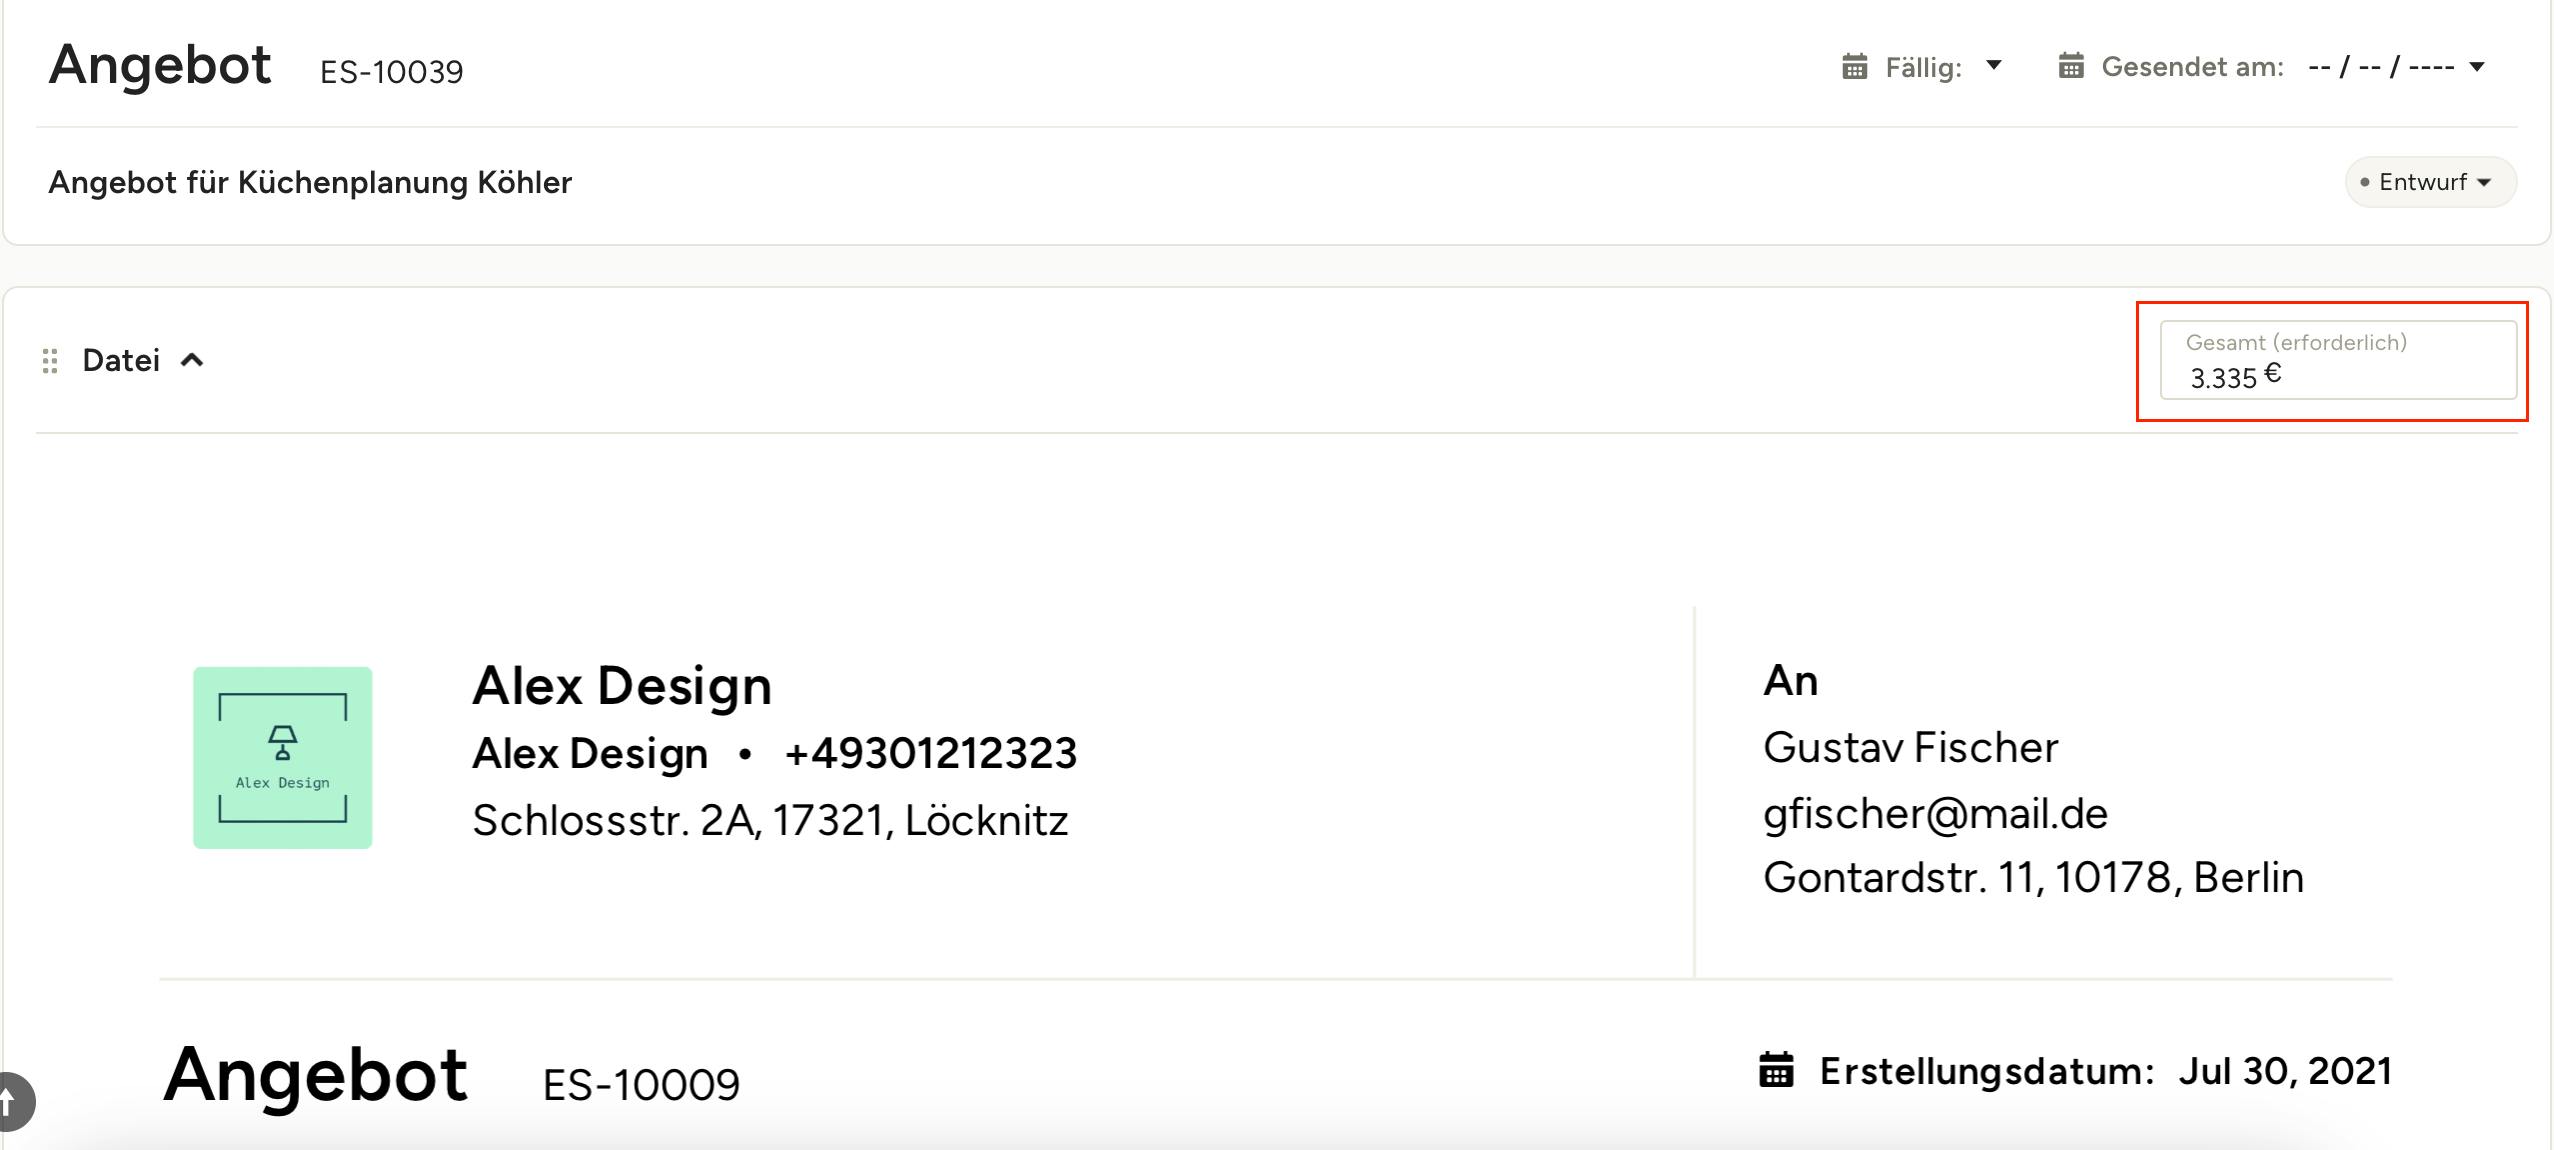Click the creation date Jul 30, 2021
Screen dimensions: 2554x1150
click(2285, 1071)
